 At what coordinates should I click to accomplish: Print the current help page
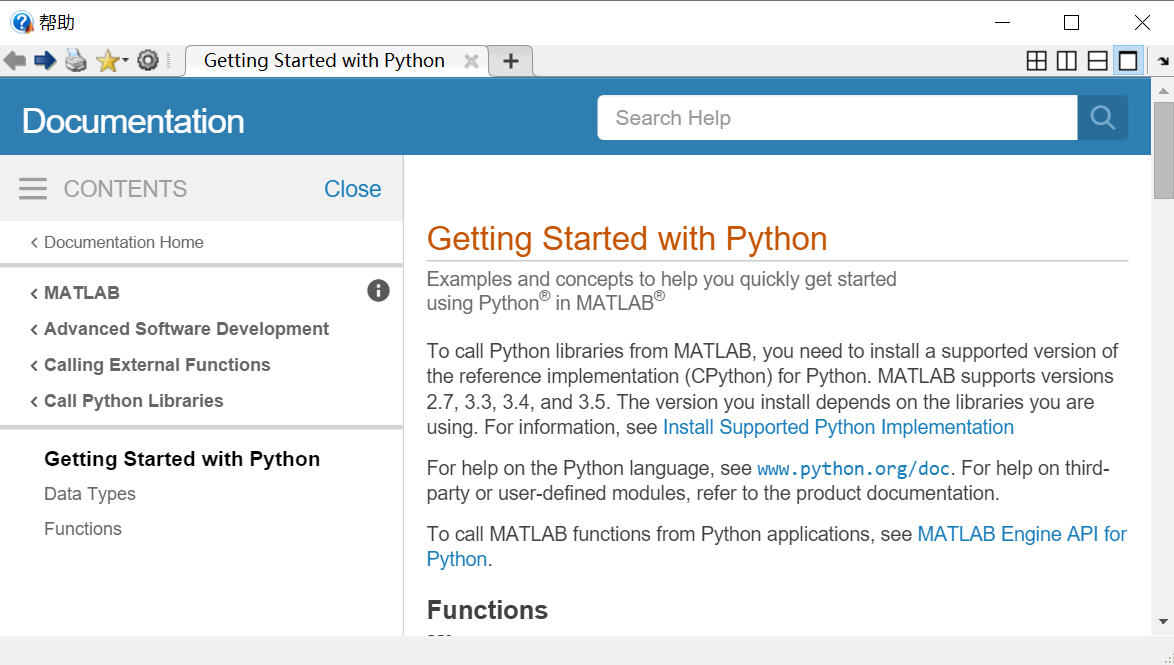click(x=76, y=60)
